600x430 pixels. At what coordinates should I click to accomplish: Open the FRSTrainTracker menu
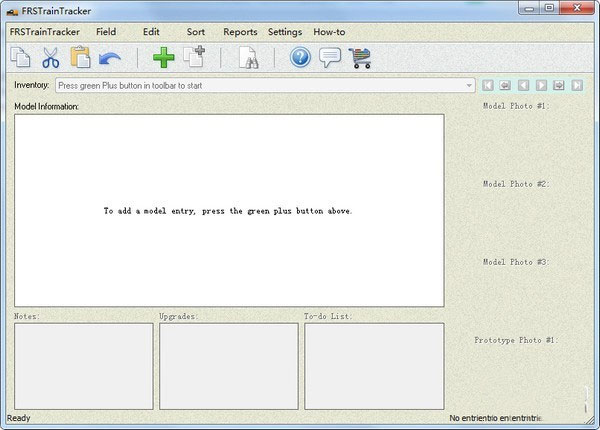point(45,32)
